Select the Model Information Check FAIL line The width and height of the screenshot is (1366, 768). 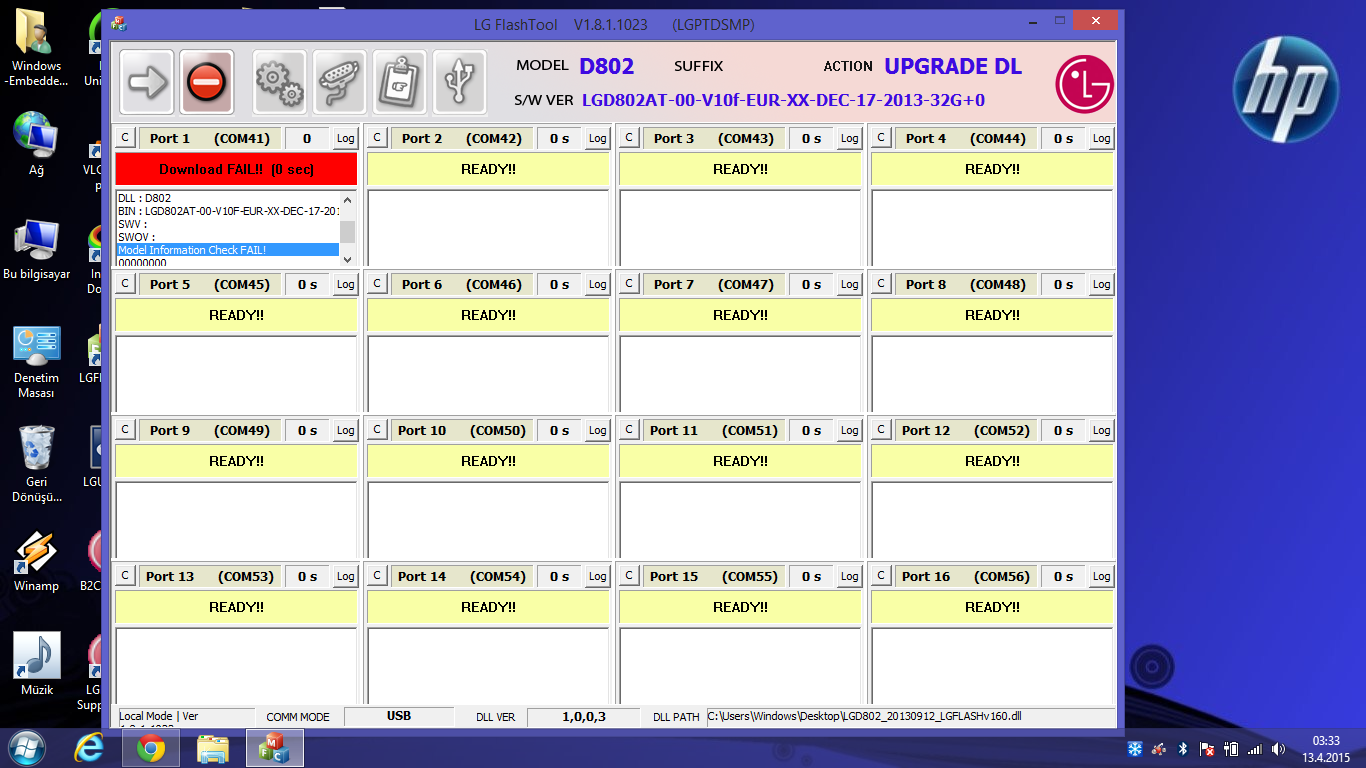(228, 250)
